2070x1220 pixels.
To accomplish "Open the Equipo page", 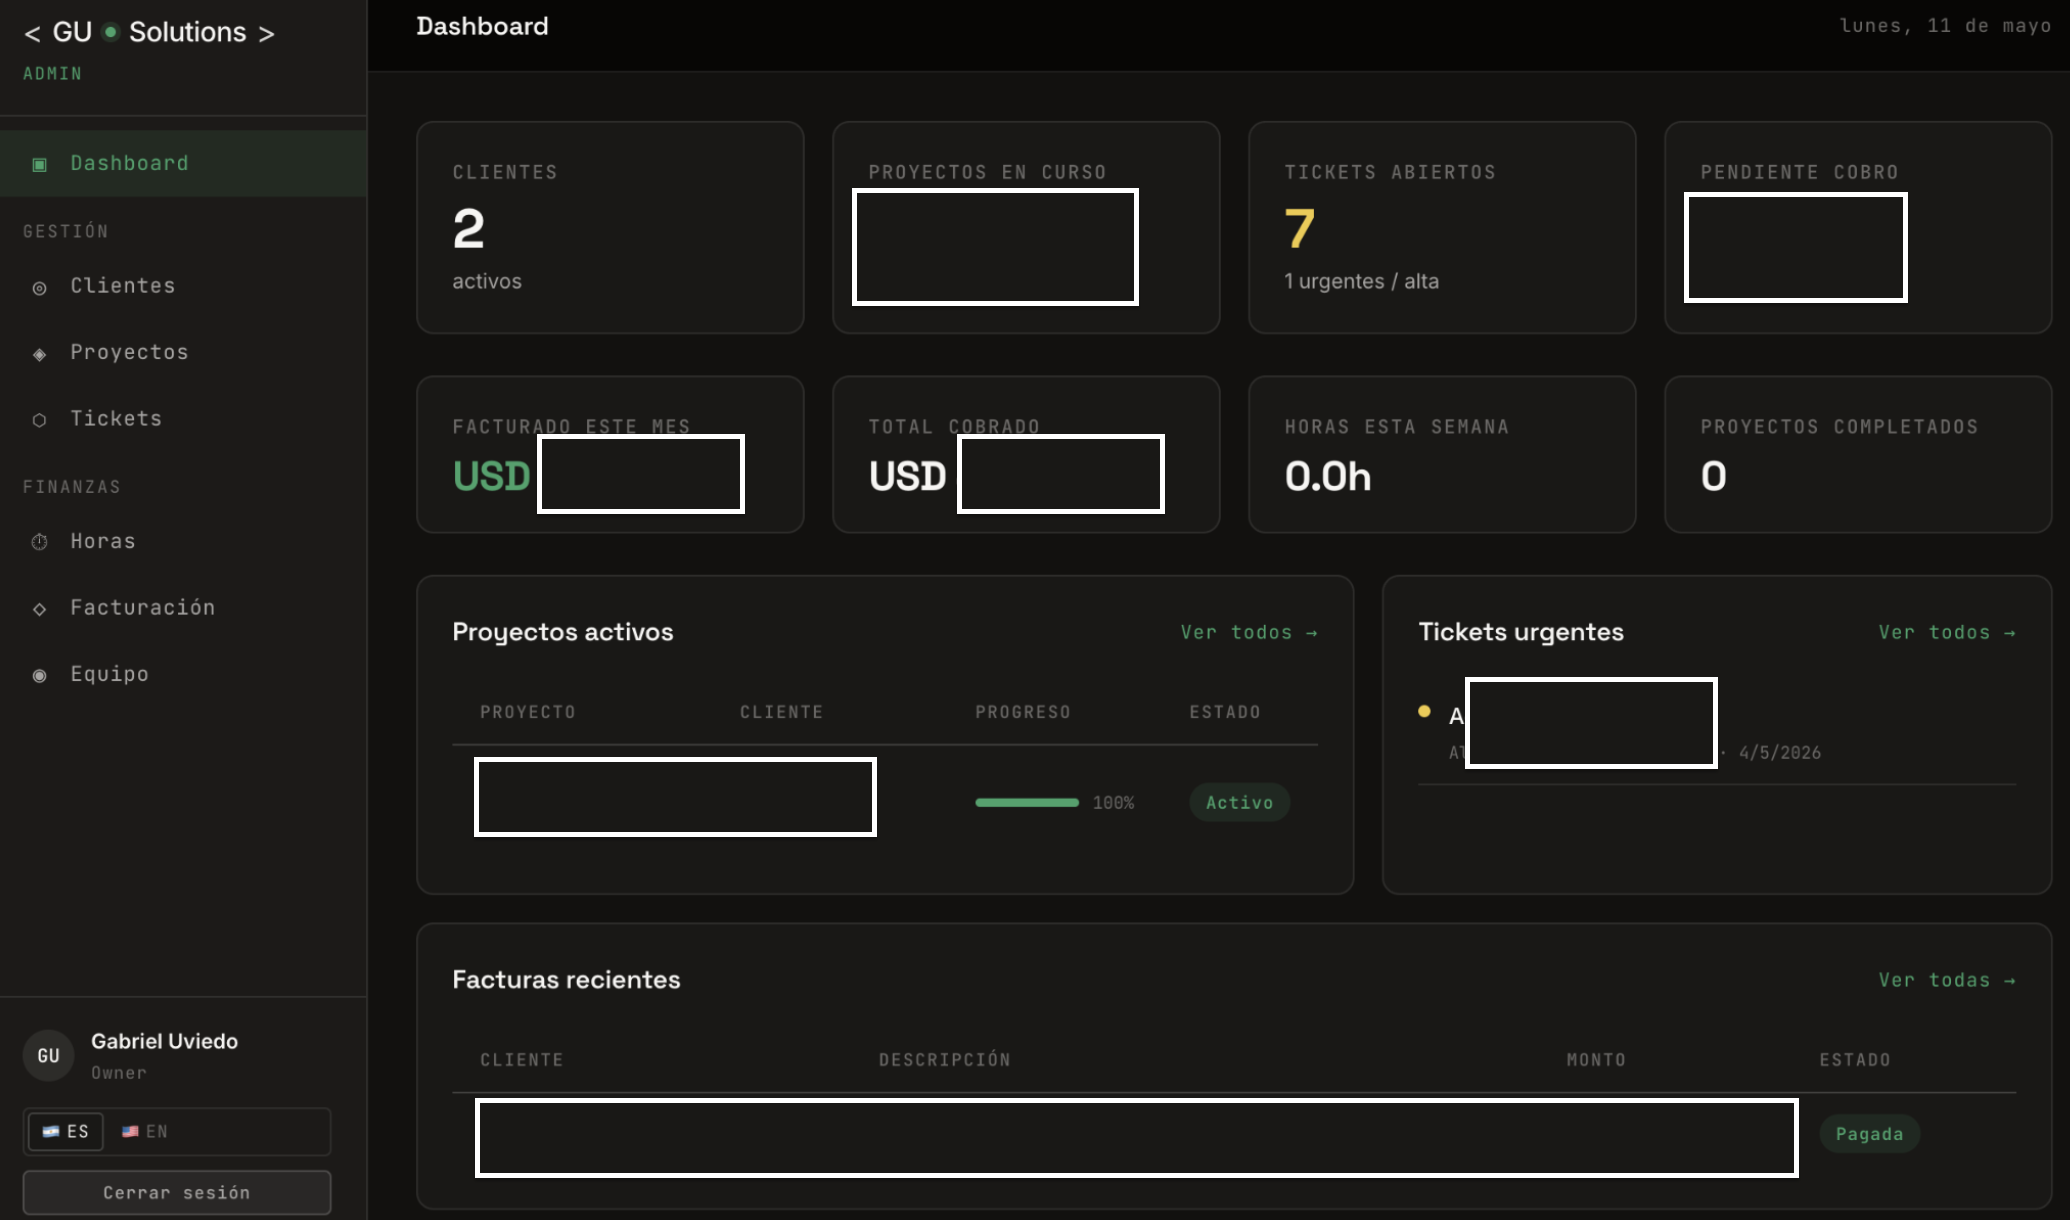I will click(183, 674).
